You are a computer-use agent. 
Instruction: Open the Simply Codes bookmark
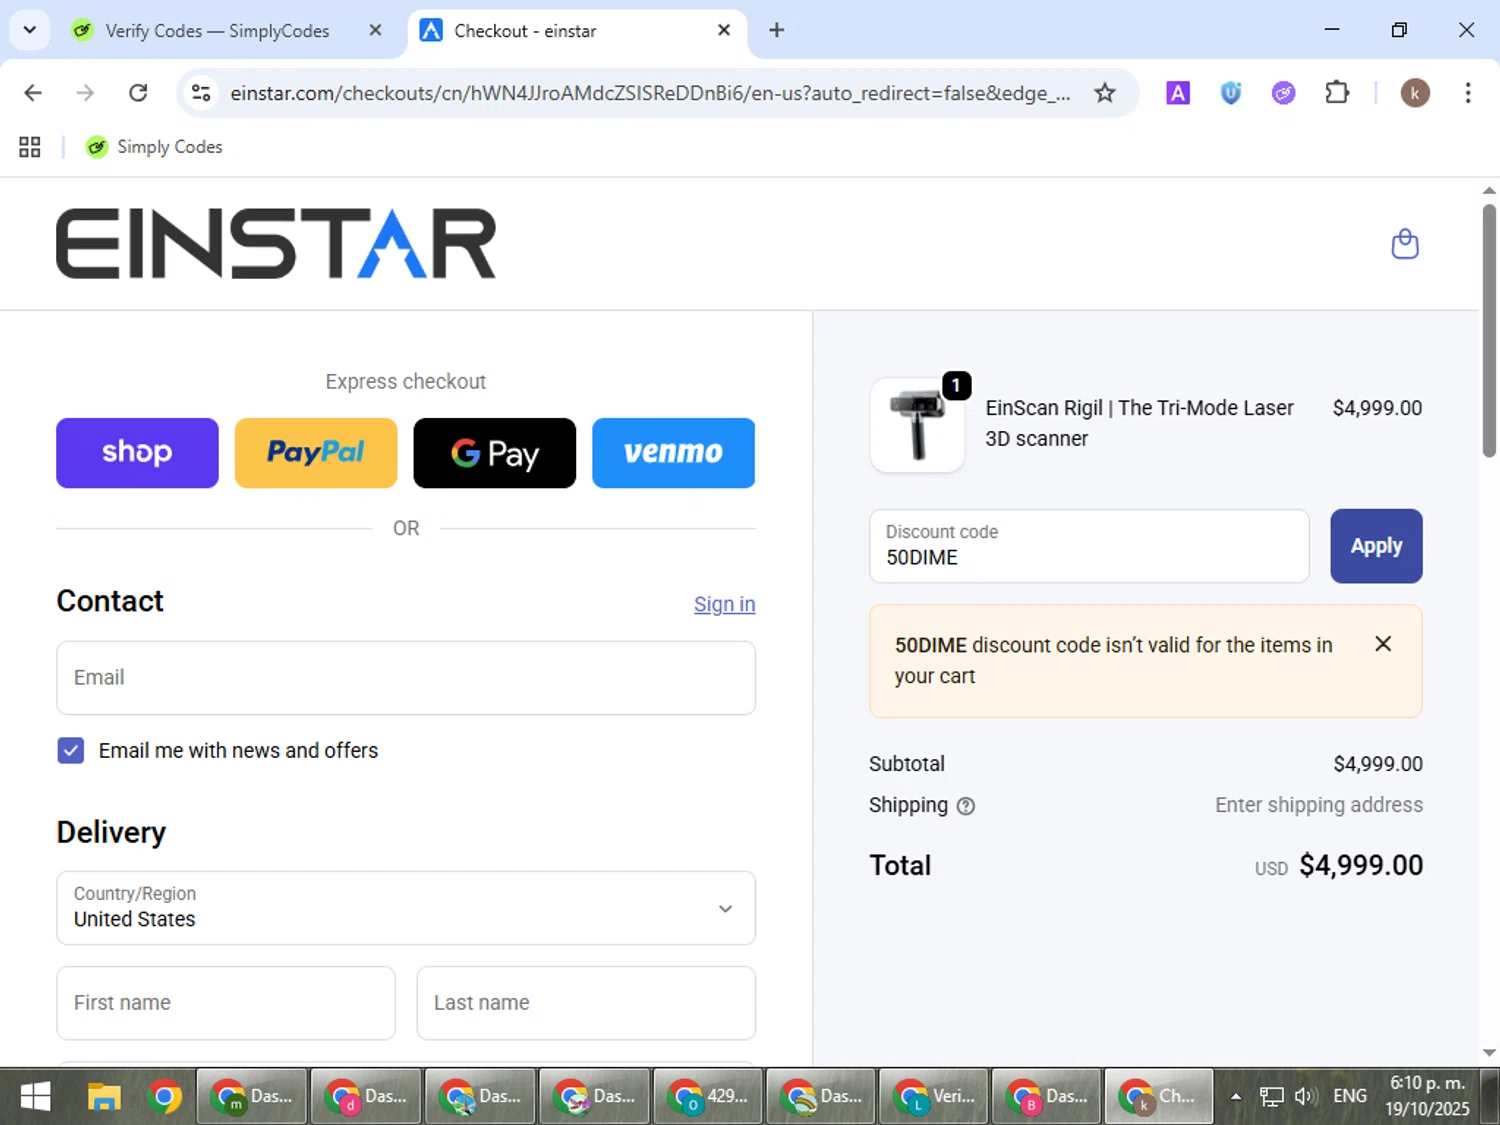click(x=154, y=147)
